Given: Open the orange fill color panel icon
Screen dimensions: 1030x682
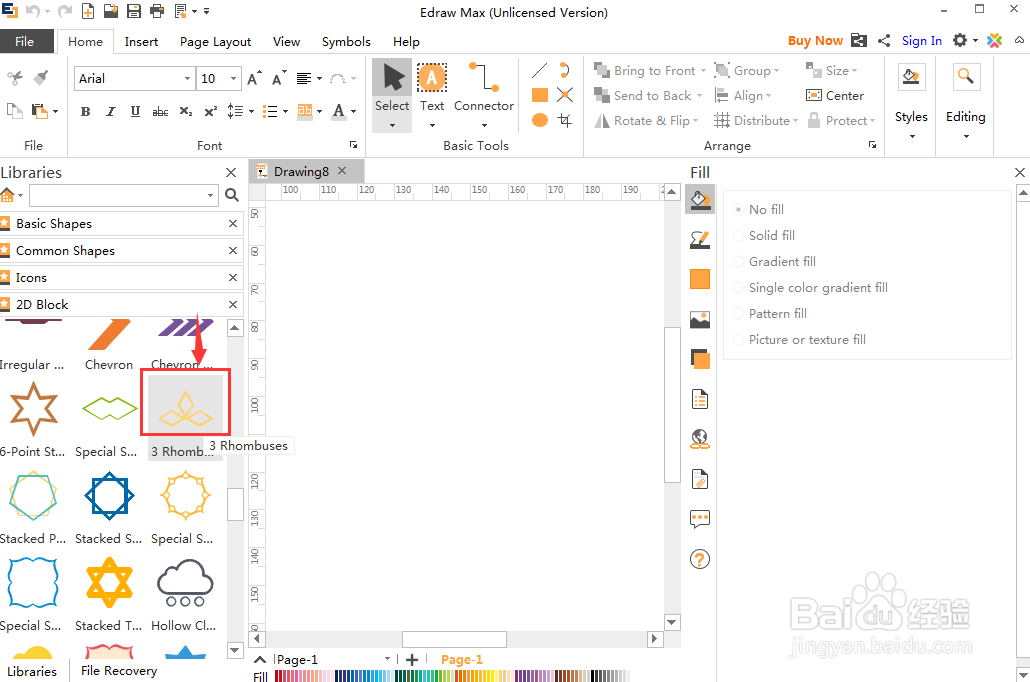Looking at the screenshot, I should point(700,279).
